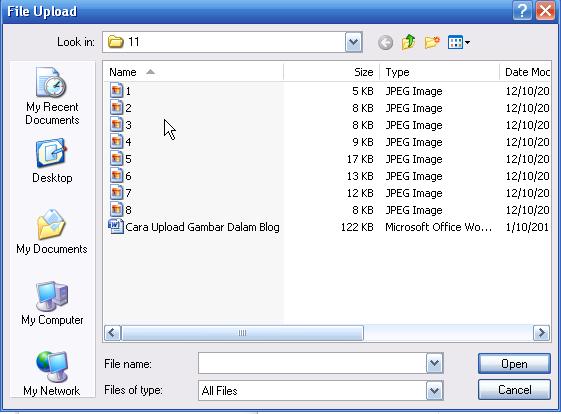Viewport: 561px width, 414px height.
Task: Click the 13 KB size cell
Action: point(360,176)
